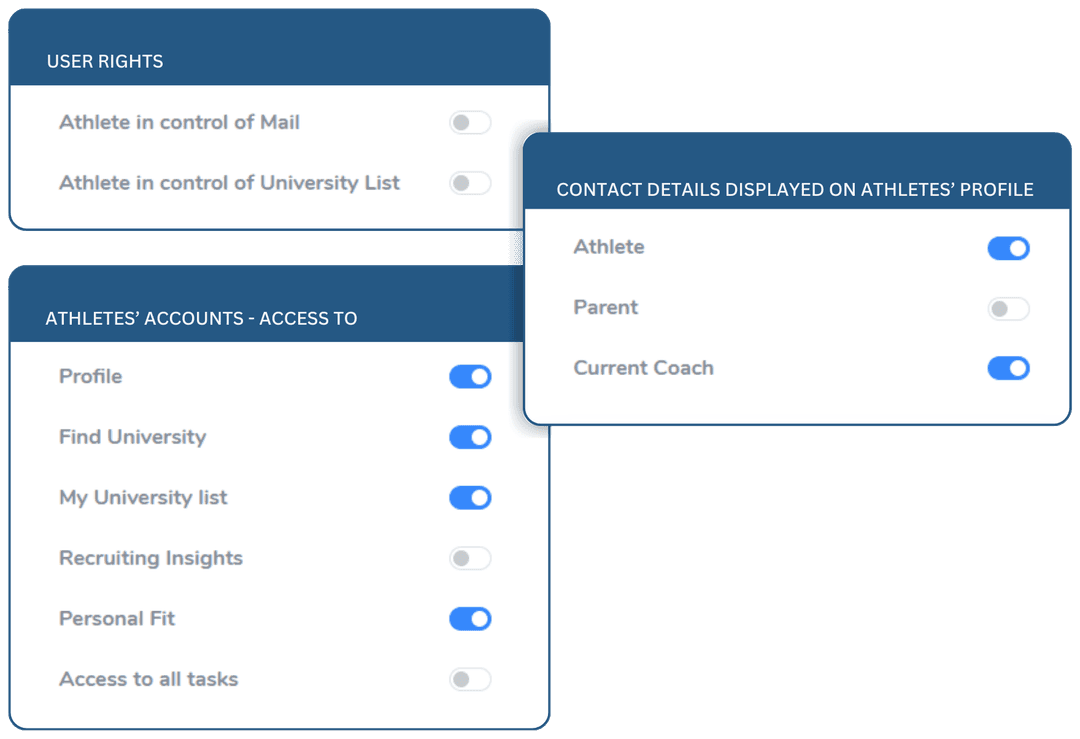Enable Recruiting Insights access
Viewport: 1080px width, 739px height.
tap(470, 558)
